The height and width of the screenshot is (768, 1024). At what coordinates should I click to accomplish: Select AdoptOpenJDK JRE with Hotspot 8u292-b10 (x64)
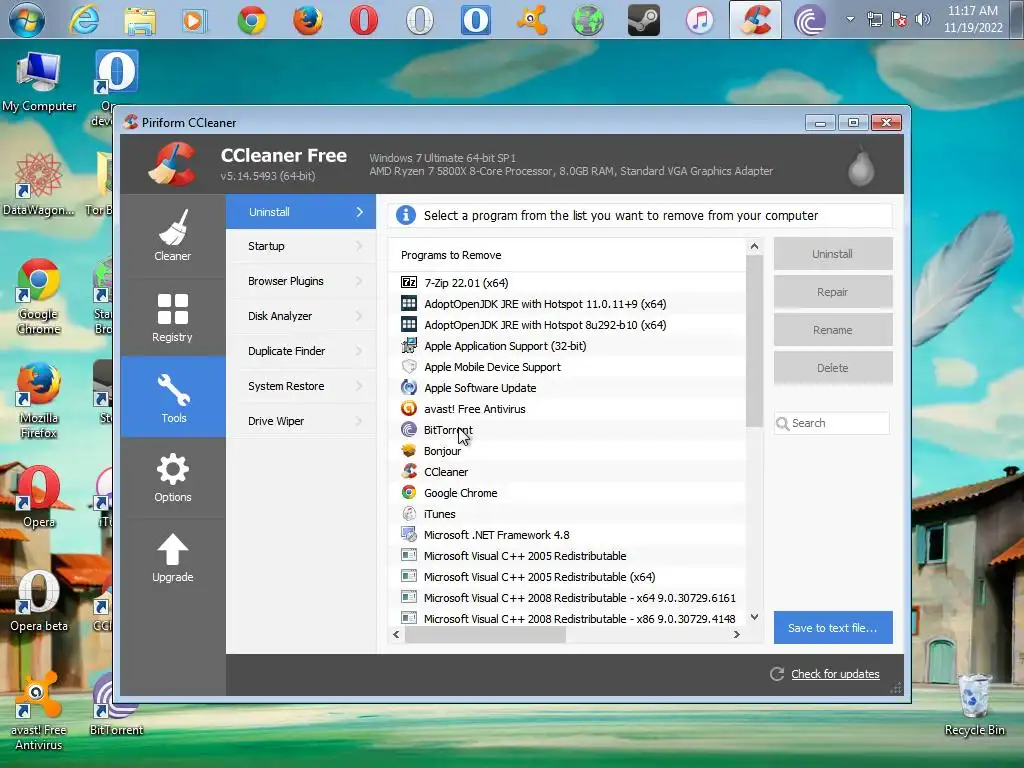(567, 325)
